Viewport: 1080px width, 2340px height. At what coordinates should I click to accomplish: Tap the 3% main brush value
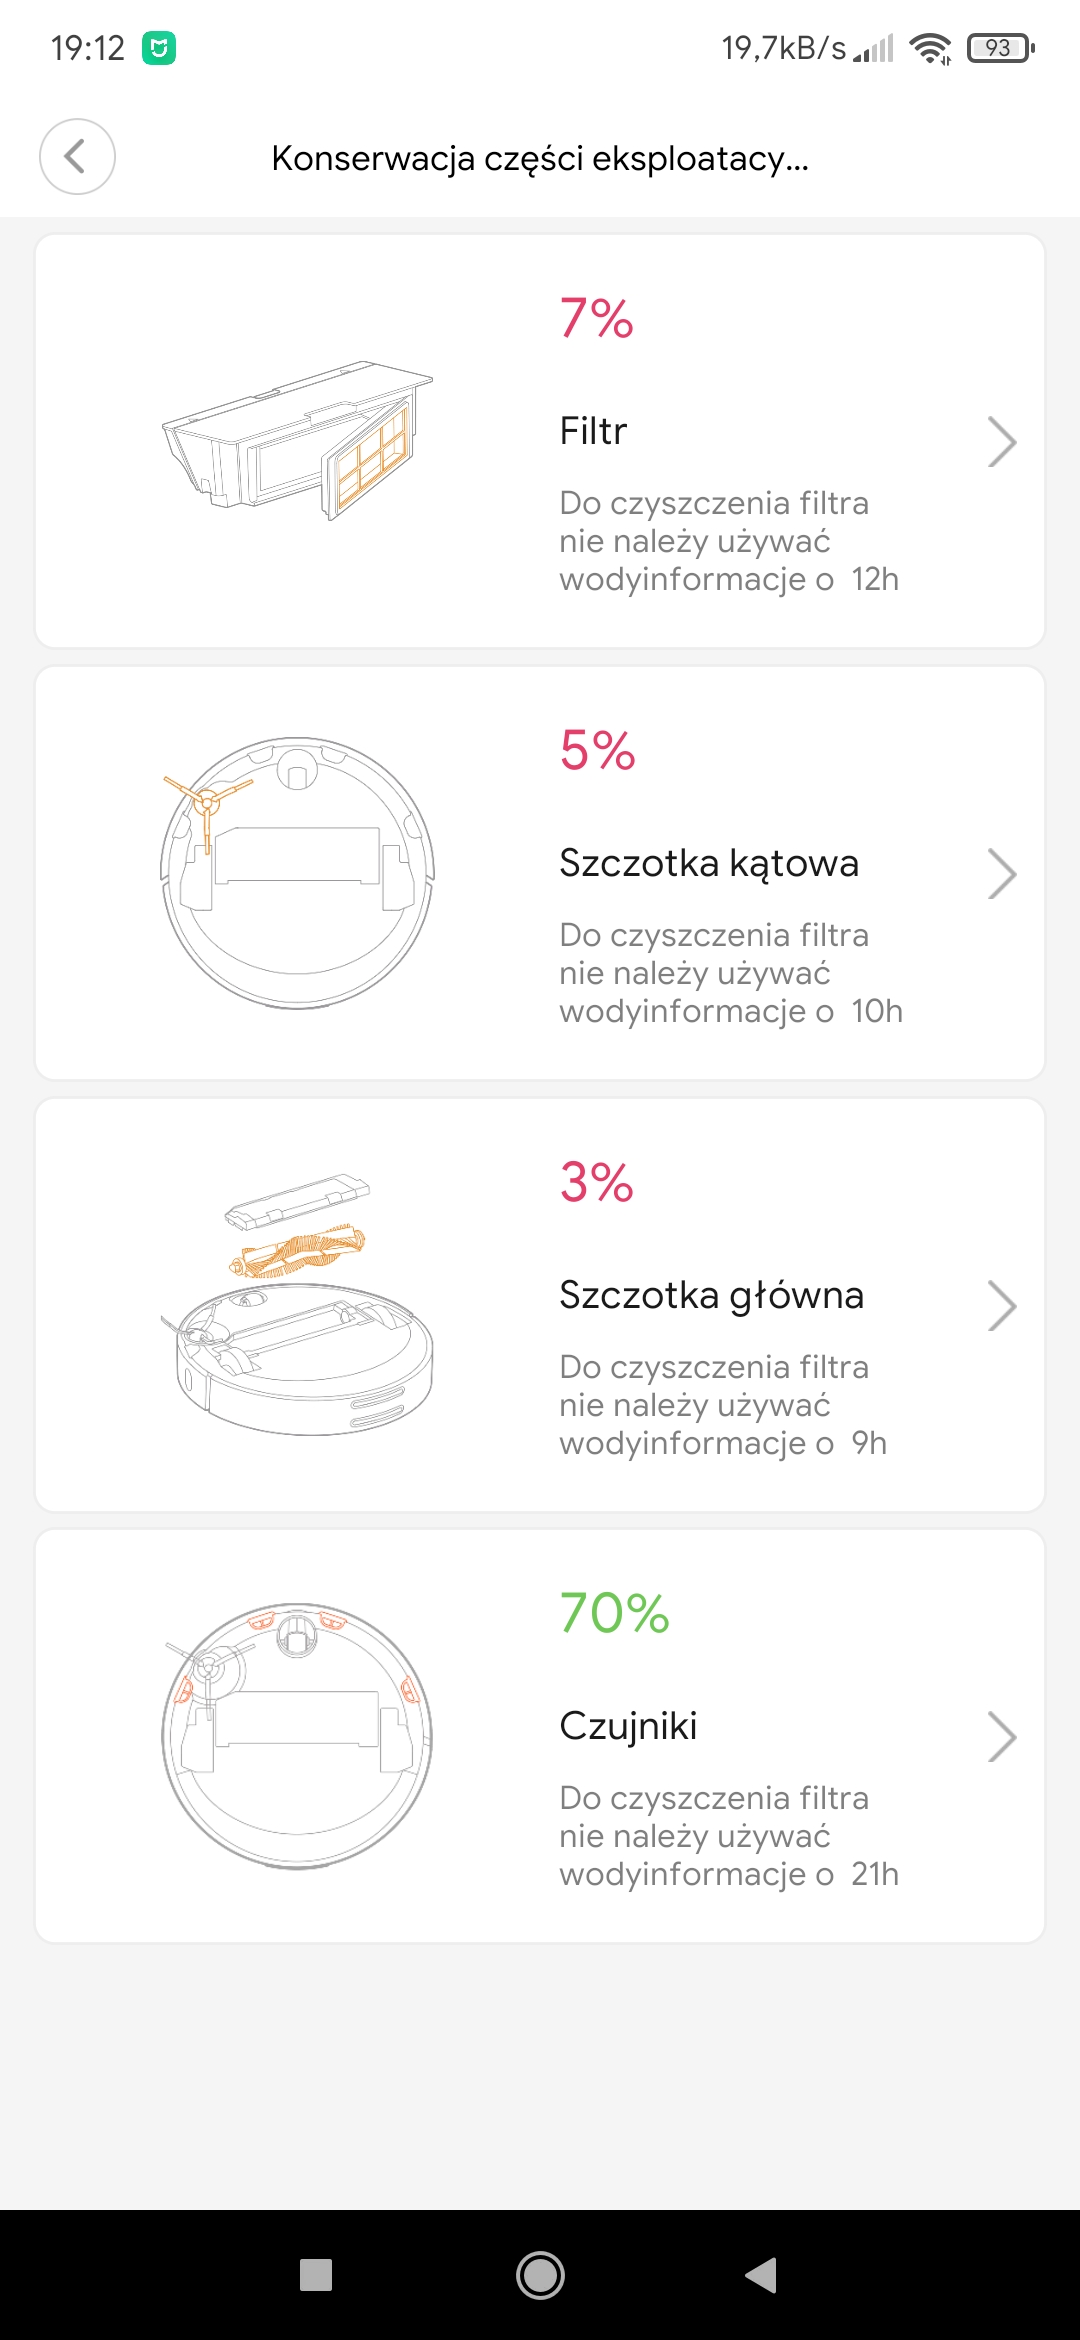tap(596, 1182)
